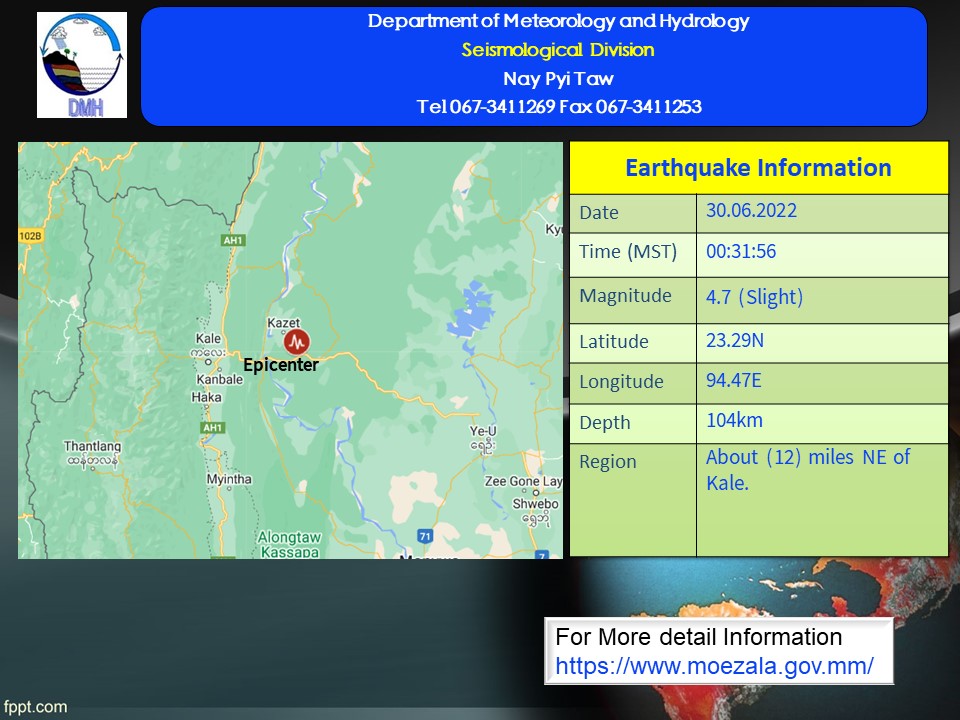
Task: Select the Ye-U town label on the map
Action: coord(483,432)
